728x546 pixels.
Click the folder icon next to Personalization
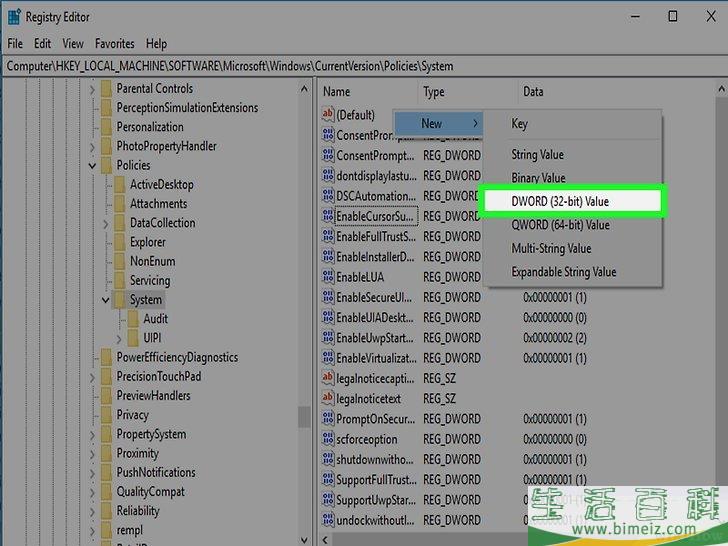click(106, 127)
